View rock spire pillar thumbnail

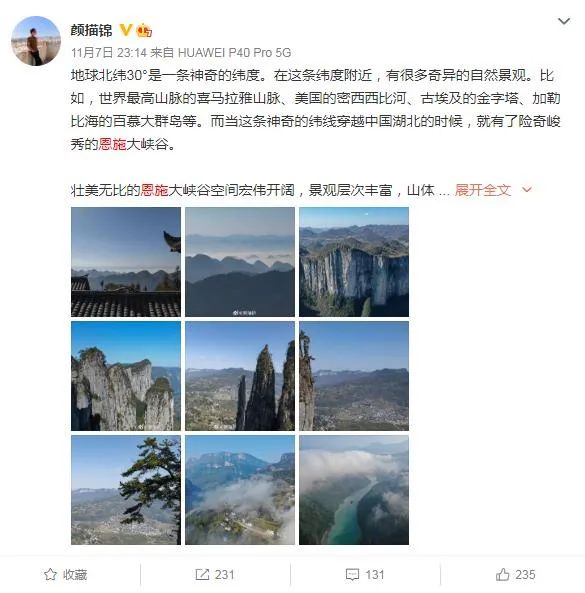[240, 376]
